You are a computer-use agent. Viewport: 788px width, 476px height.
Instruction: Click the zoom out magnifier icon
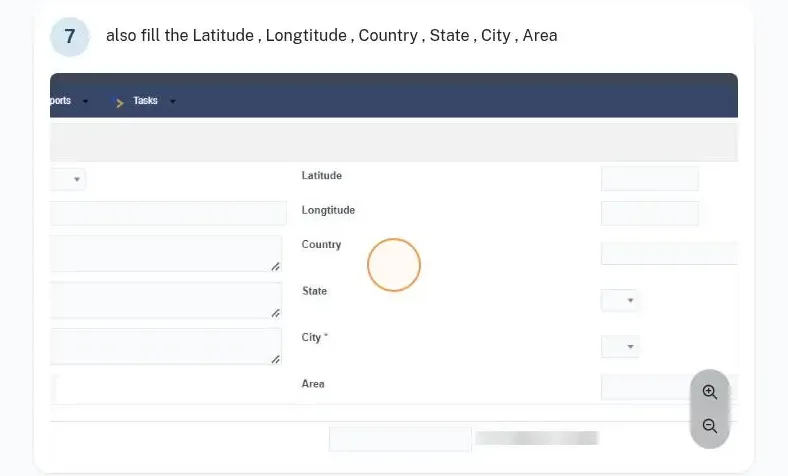[710, 426]
